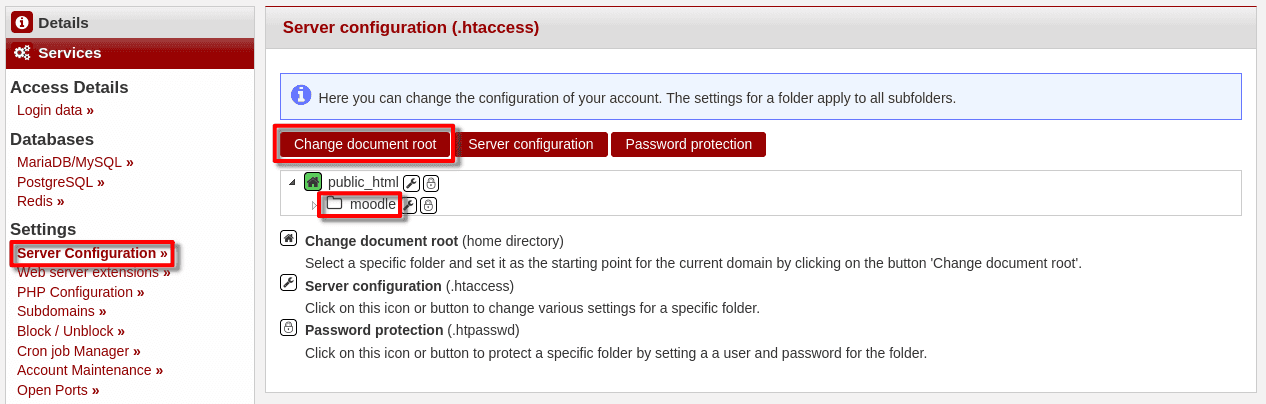
Task: Open the MariaDB/MySQL link
Action: pos(69,162)
